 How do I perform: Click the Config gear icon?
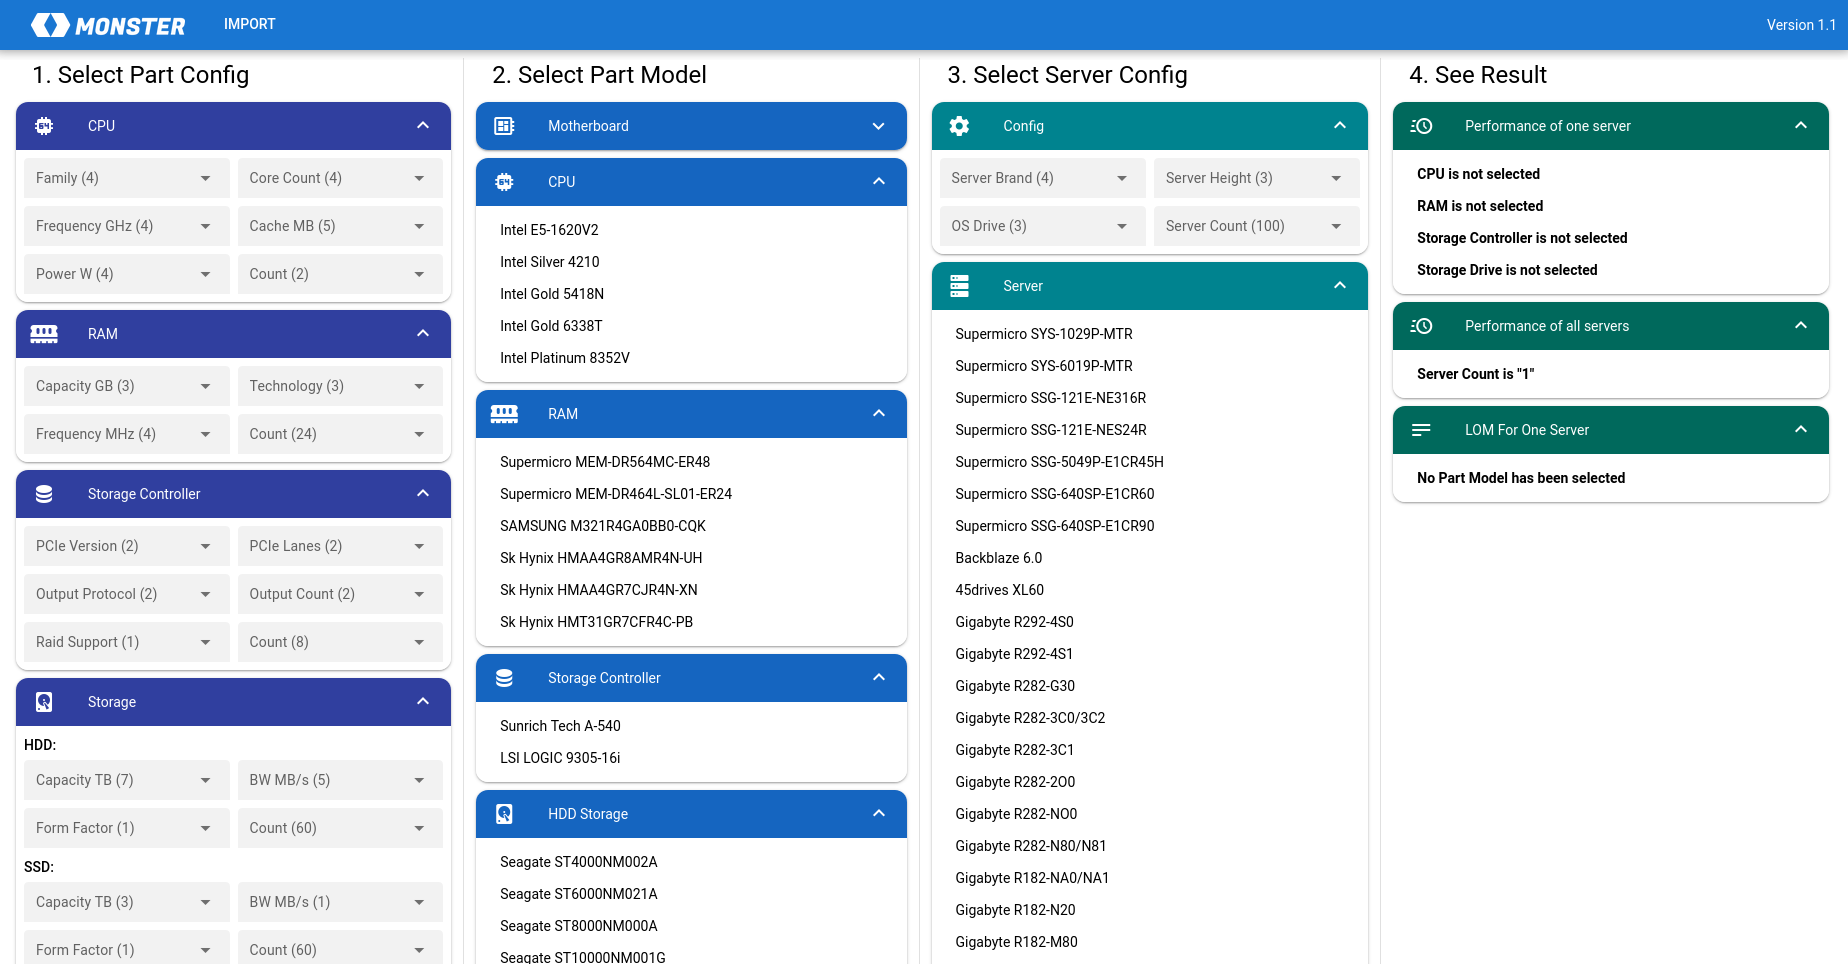click(959, 126)
